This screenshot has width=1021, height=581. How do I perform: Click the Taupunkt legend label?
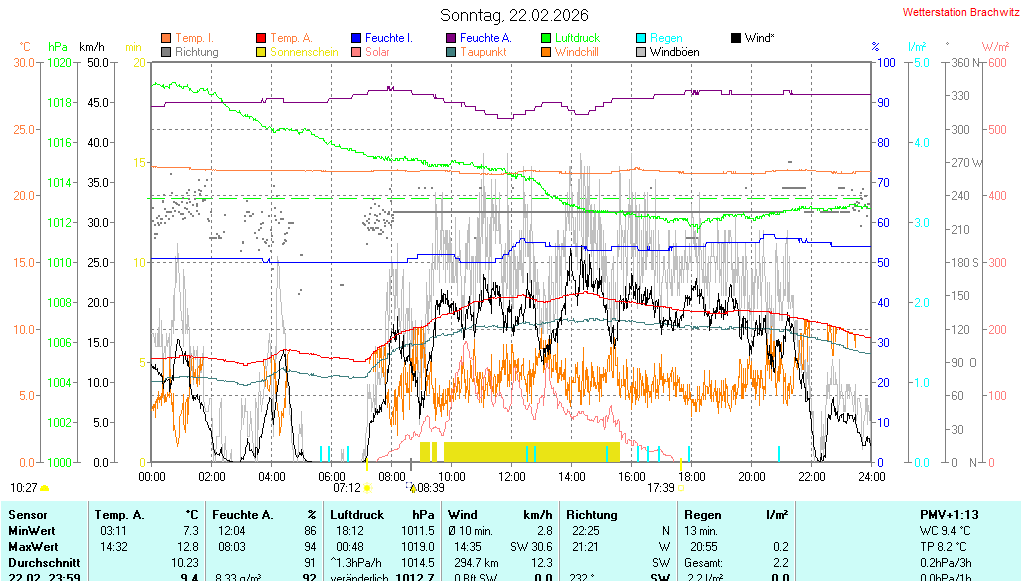pyautogui.click(x=483, y=52)
